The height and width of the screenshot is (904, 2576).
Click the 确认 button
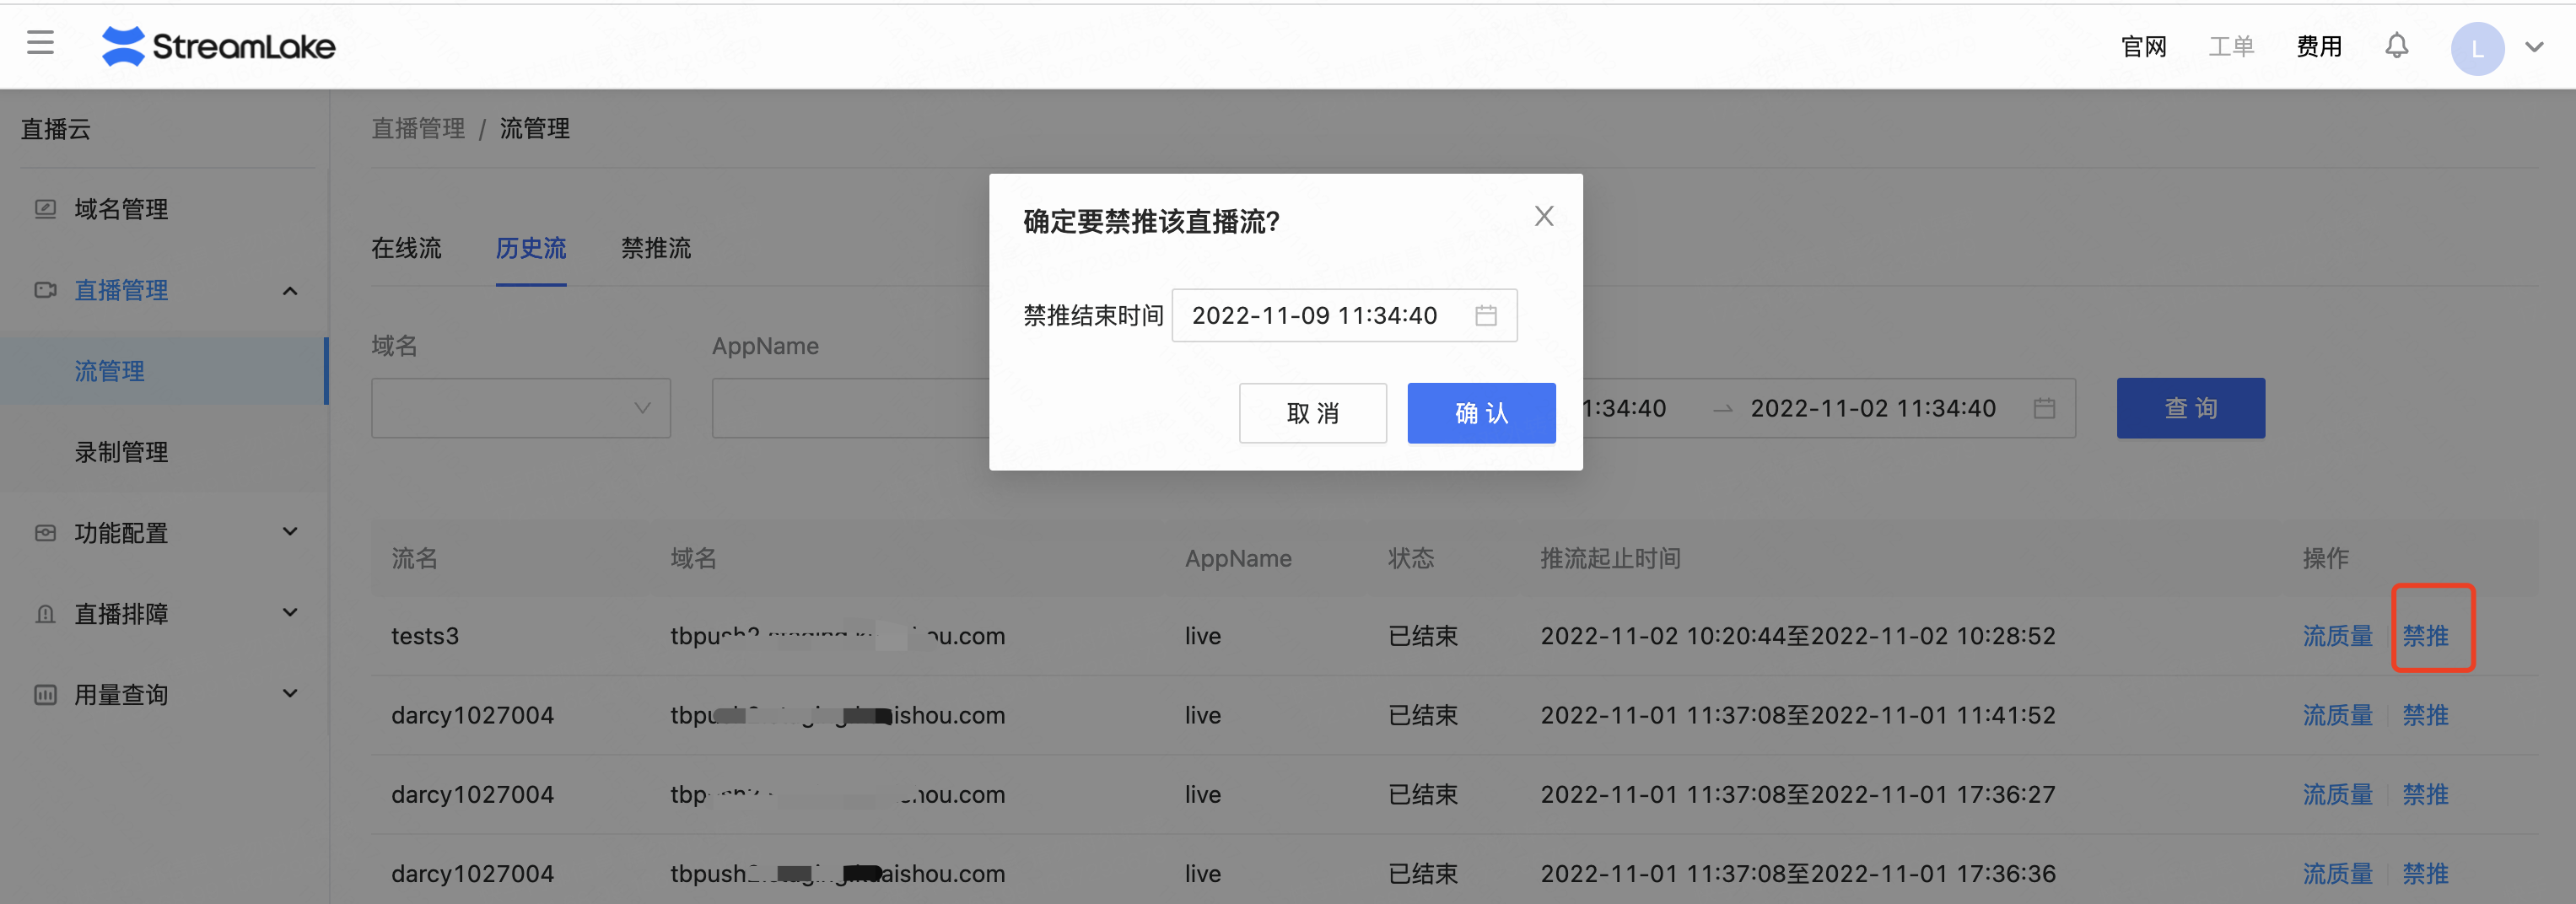(1481, 413)
